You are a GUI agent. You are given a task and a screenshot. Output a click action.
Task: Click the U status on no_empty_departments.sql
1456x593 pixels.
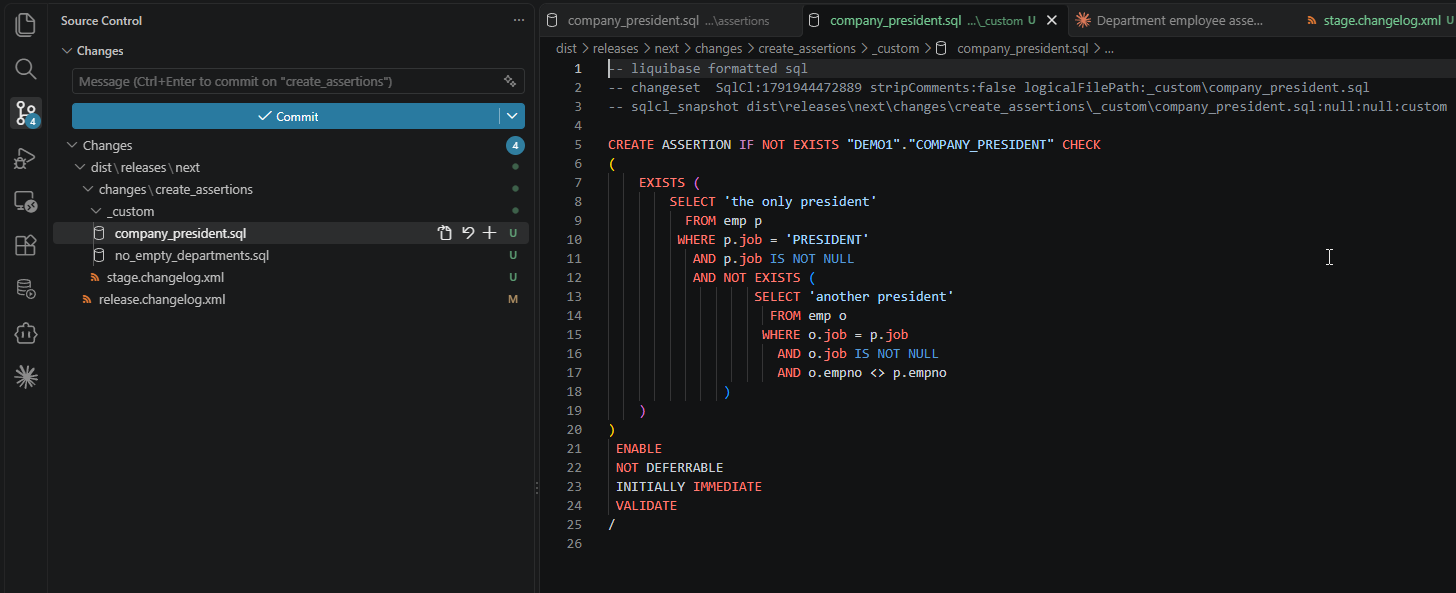[513, 255]
